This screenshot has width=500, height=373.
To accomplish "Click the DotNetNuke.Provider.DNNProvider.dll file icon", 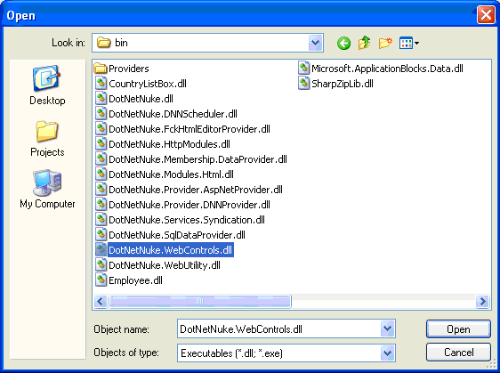I will point(101,205).
